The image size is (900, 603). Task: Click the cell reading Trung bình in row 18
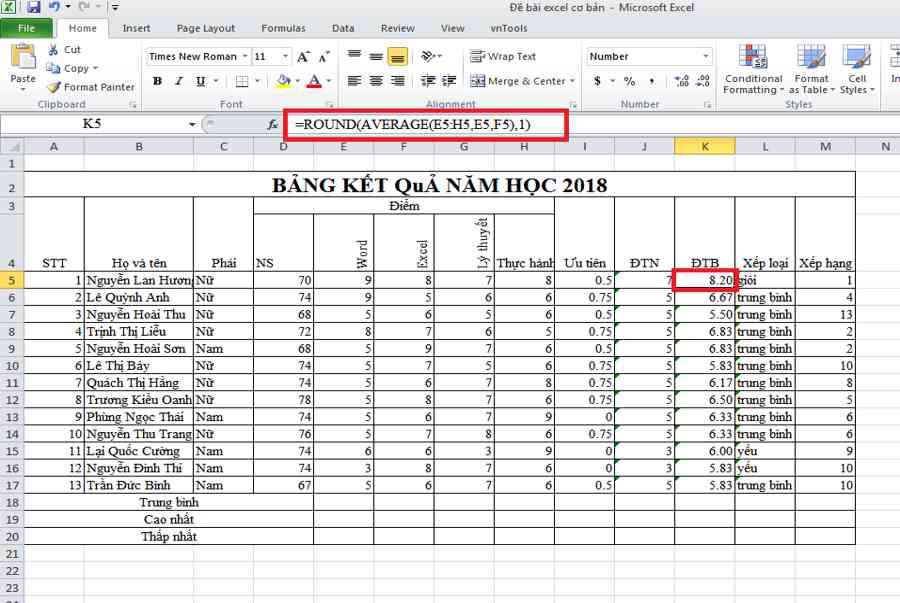coord(169,503)
